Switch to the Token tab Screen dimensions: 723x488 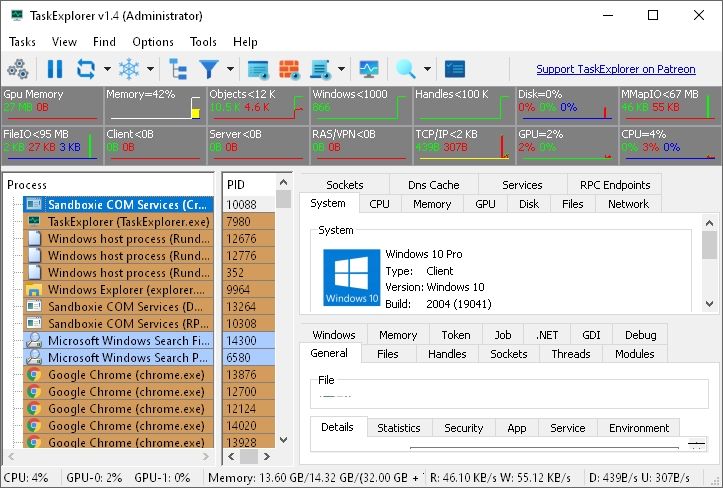pos(456,335)
